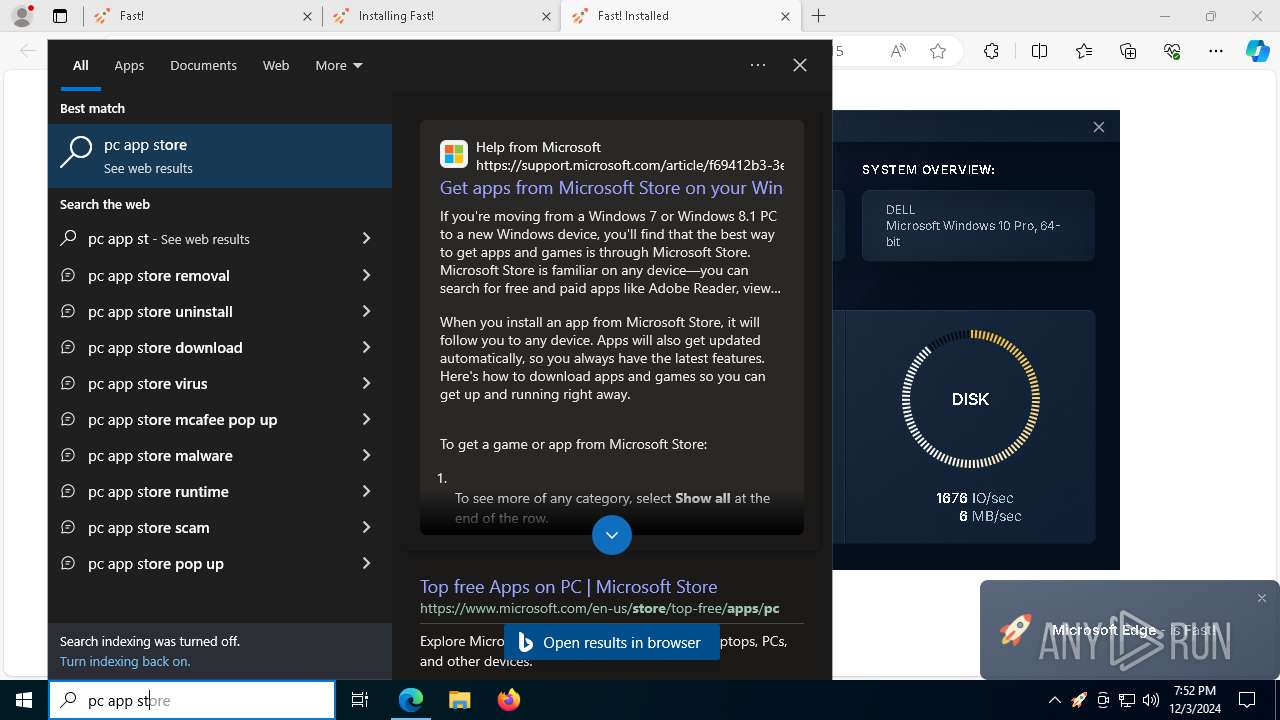
Task: Click 'Turn indexing back on.' link
Action: point(125,661)
